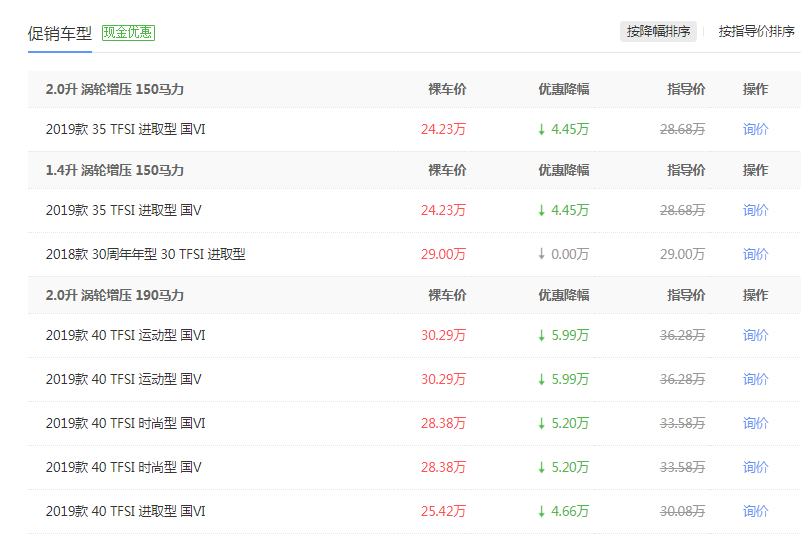801x539 pixels.
Task: Click 指导价 of 2019款 35 TFSI 进取型 国V
Action: point(682,210)
